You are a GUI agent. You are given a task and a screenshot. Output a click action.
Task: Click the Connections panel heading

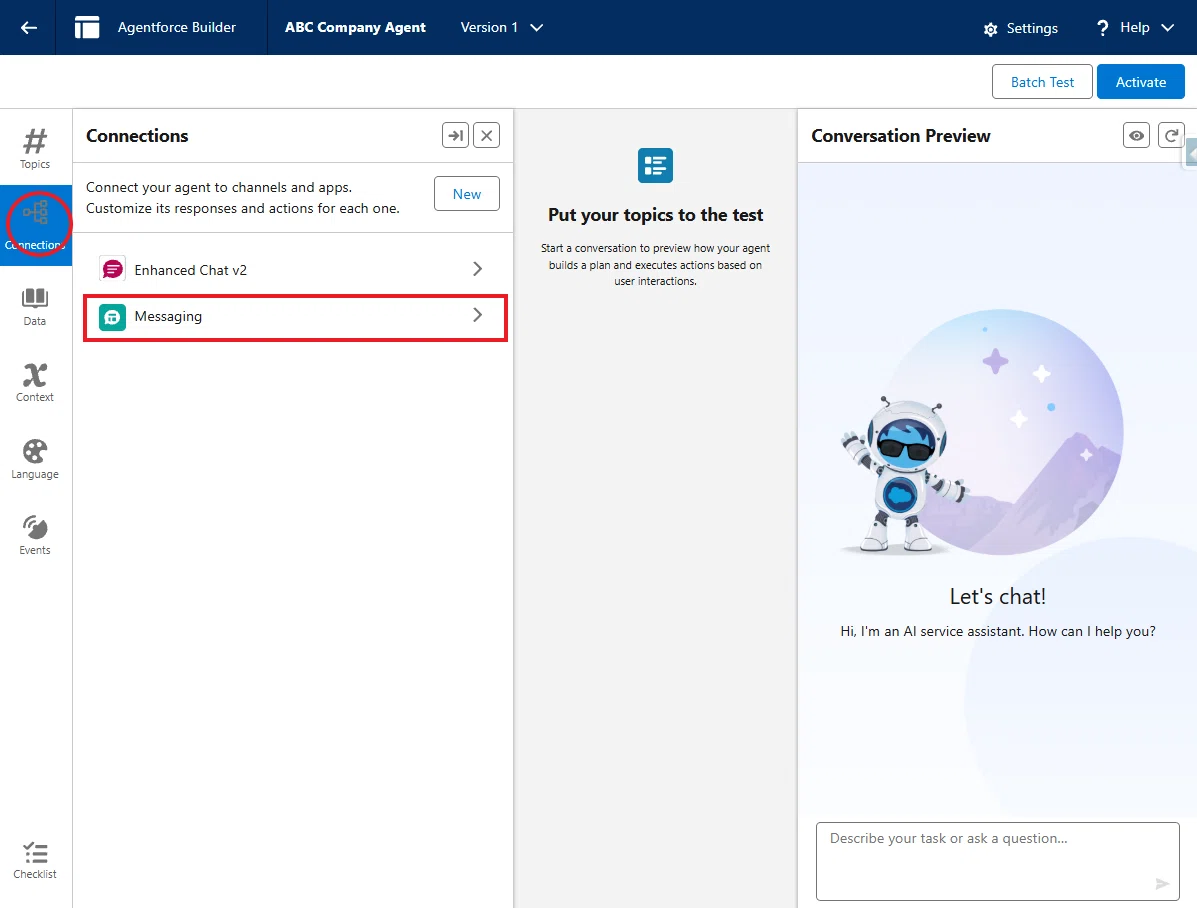point(137,136)
